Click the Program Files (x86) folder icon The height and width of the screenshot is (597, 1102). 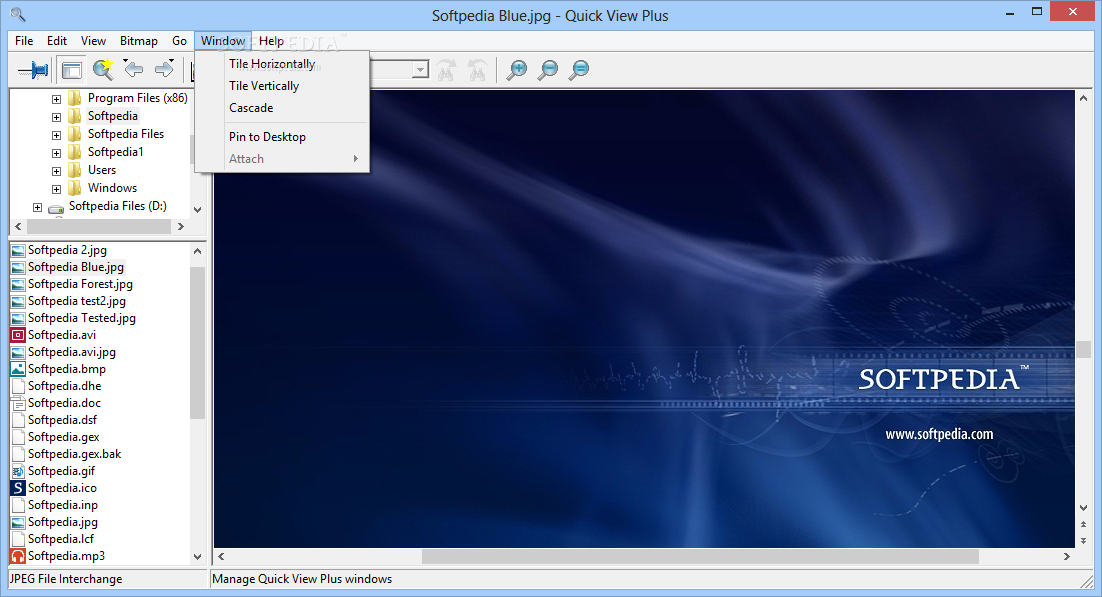point(75,98)
